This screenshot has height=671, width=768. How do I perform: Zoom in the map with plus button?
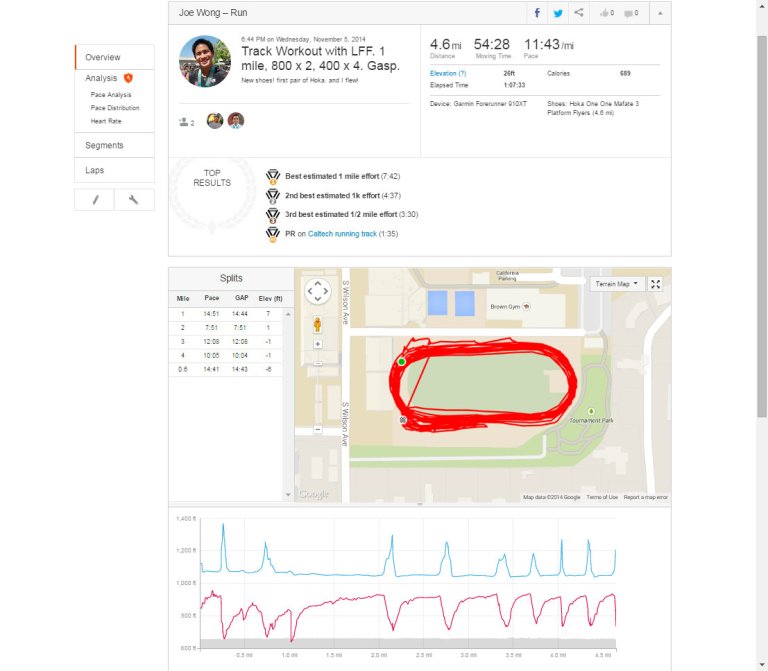pos(318,344)
